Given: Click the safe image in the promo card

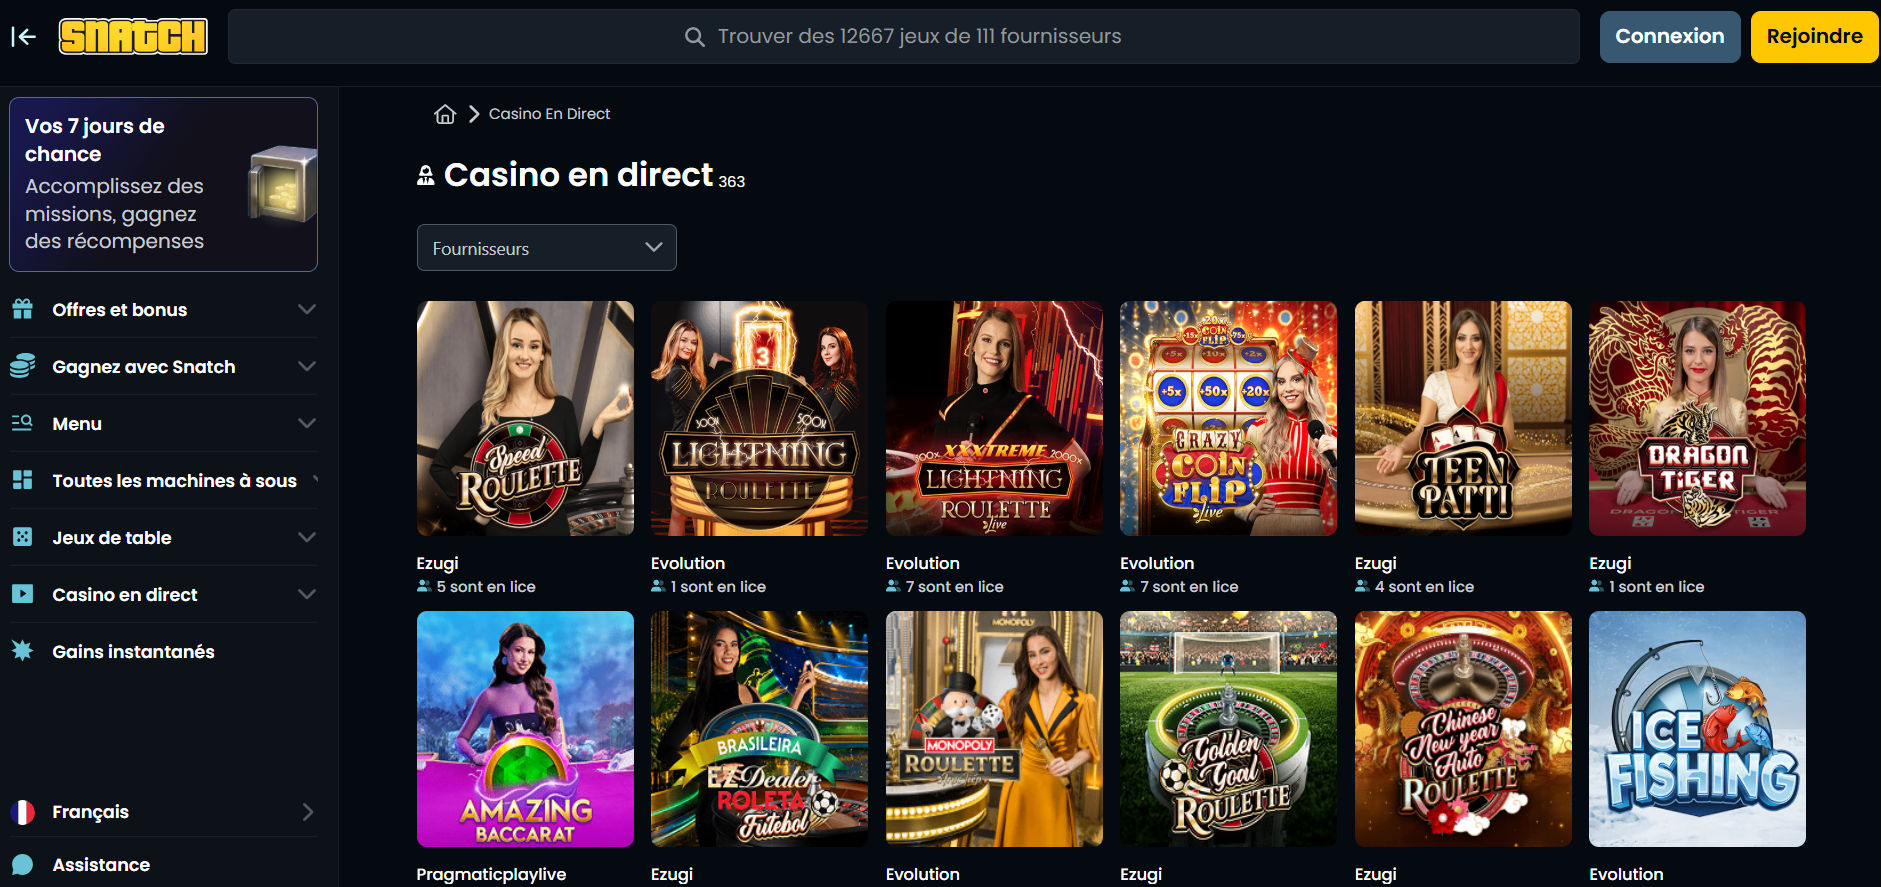Looking at the screenshot, I should (x=283, y=184).
